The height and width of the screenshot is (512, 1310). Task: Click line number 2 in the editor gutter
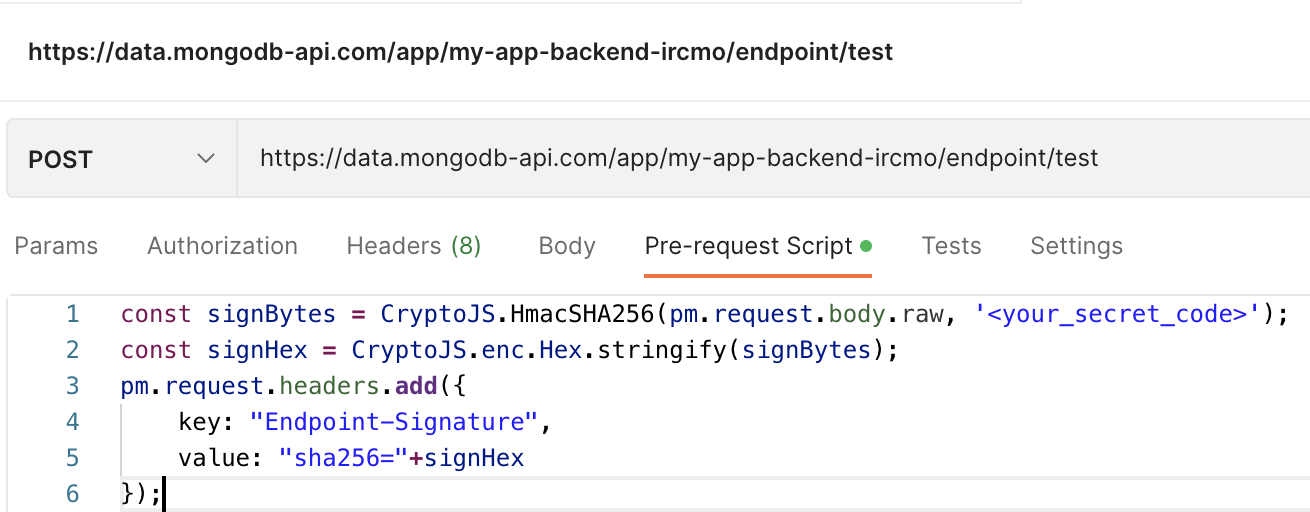[72, 350]
